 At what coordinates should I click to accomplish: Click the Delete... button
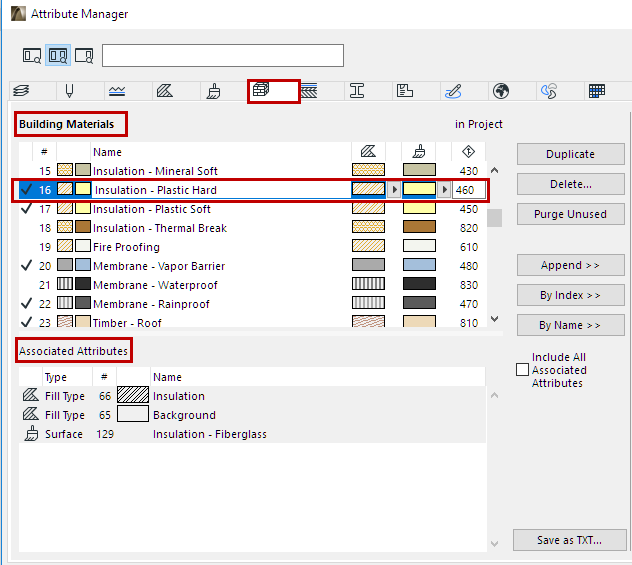570,184
